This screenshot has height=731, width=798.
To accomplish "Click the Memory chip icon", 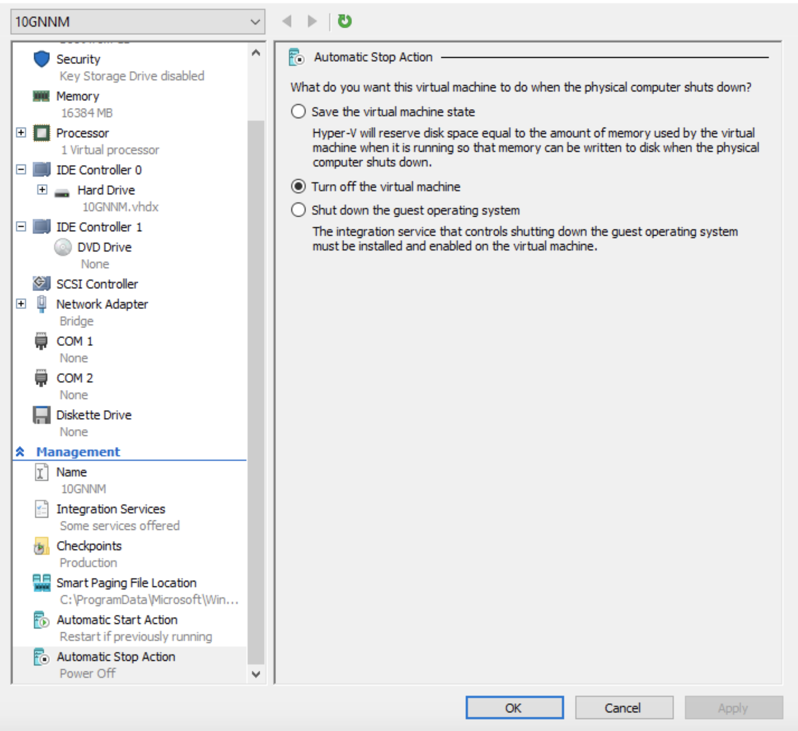I will [x=41, y=96].
